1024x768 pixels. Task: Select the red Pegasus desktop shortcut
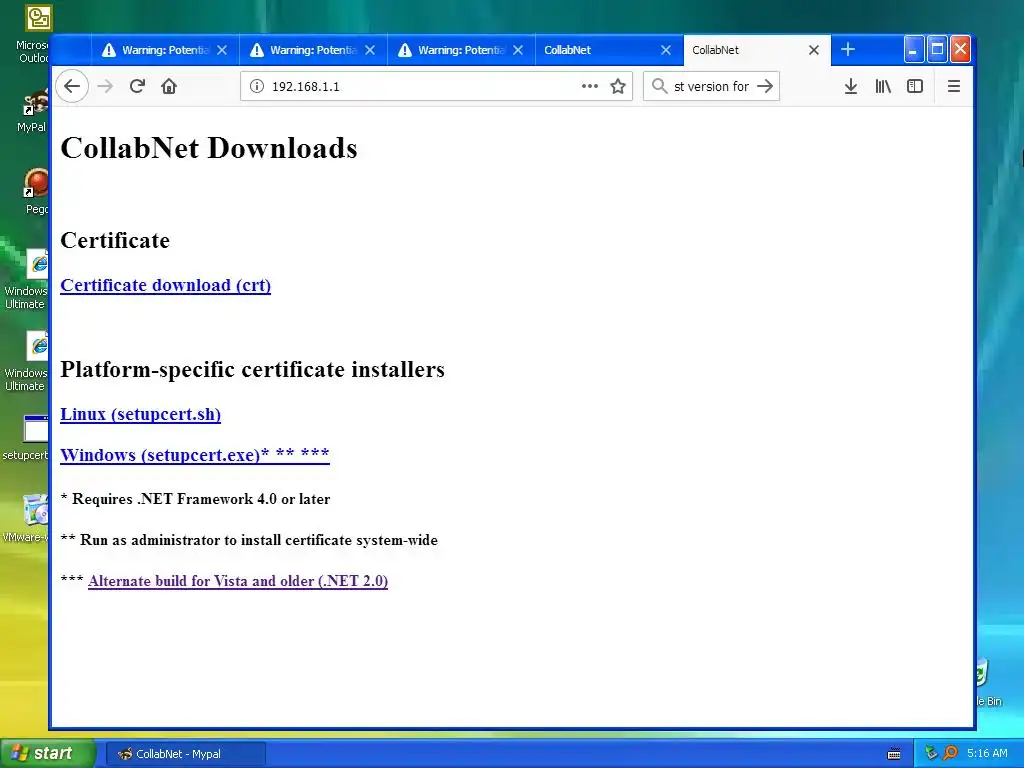click(x=37, y=191)
